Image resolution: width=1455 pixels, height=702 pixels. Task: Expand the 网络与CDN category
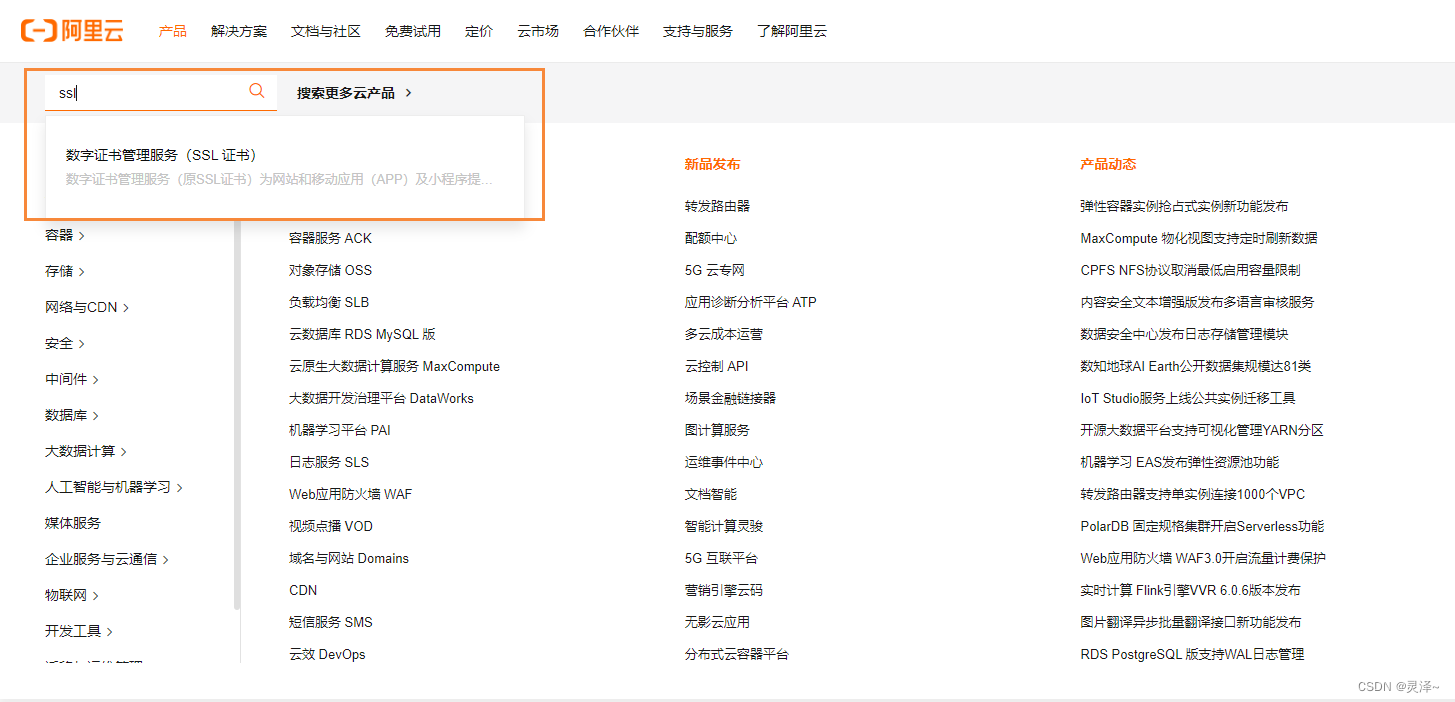87,307
